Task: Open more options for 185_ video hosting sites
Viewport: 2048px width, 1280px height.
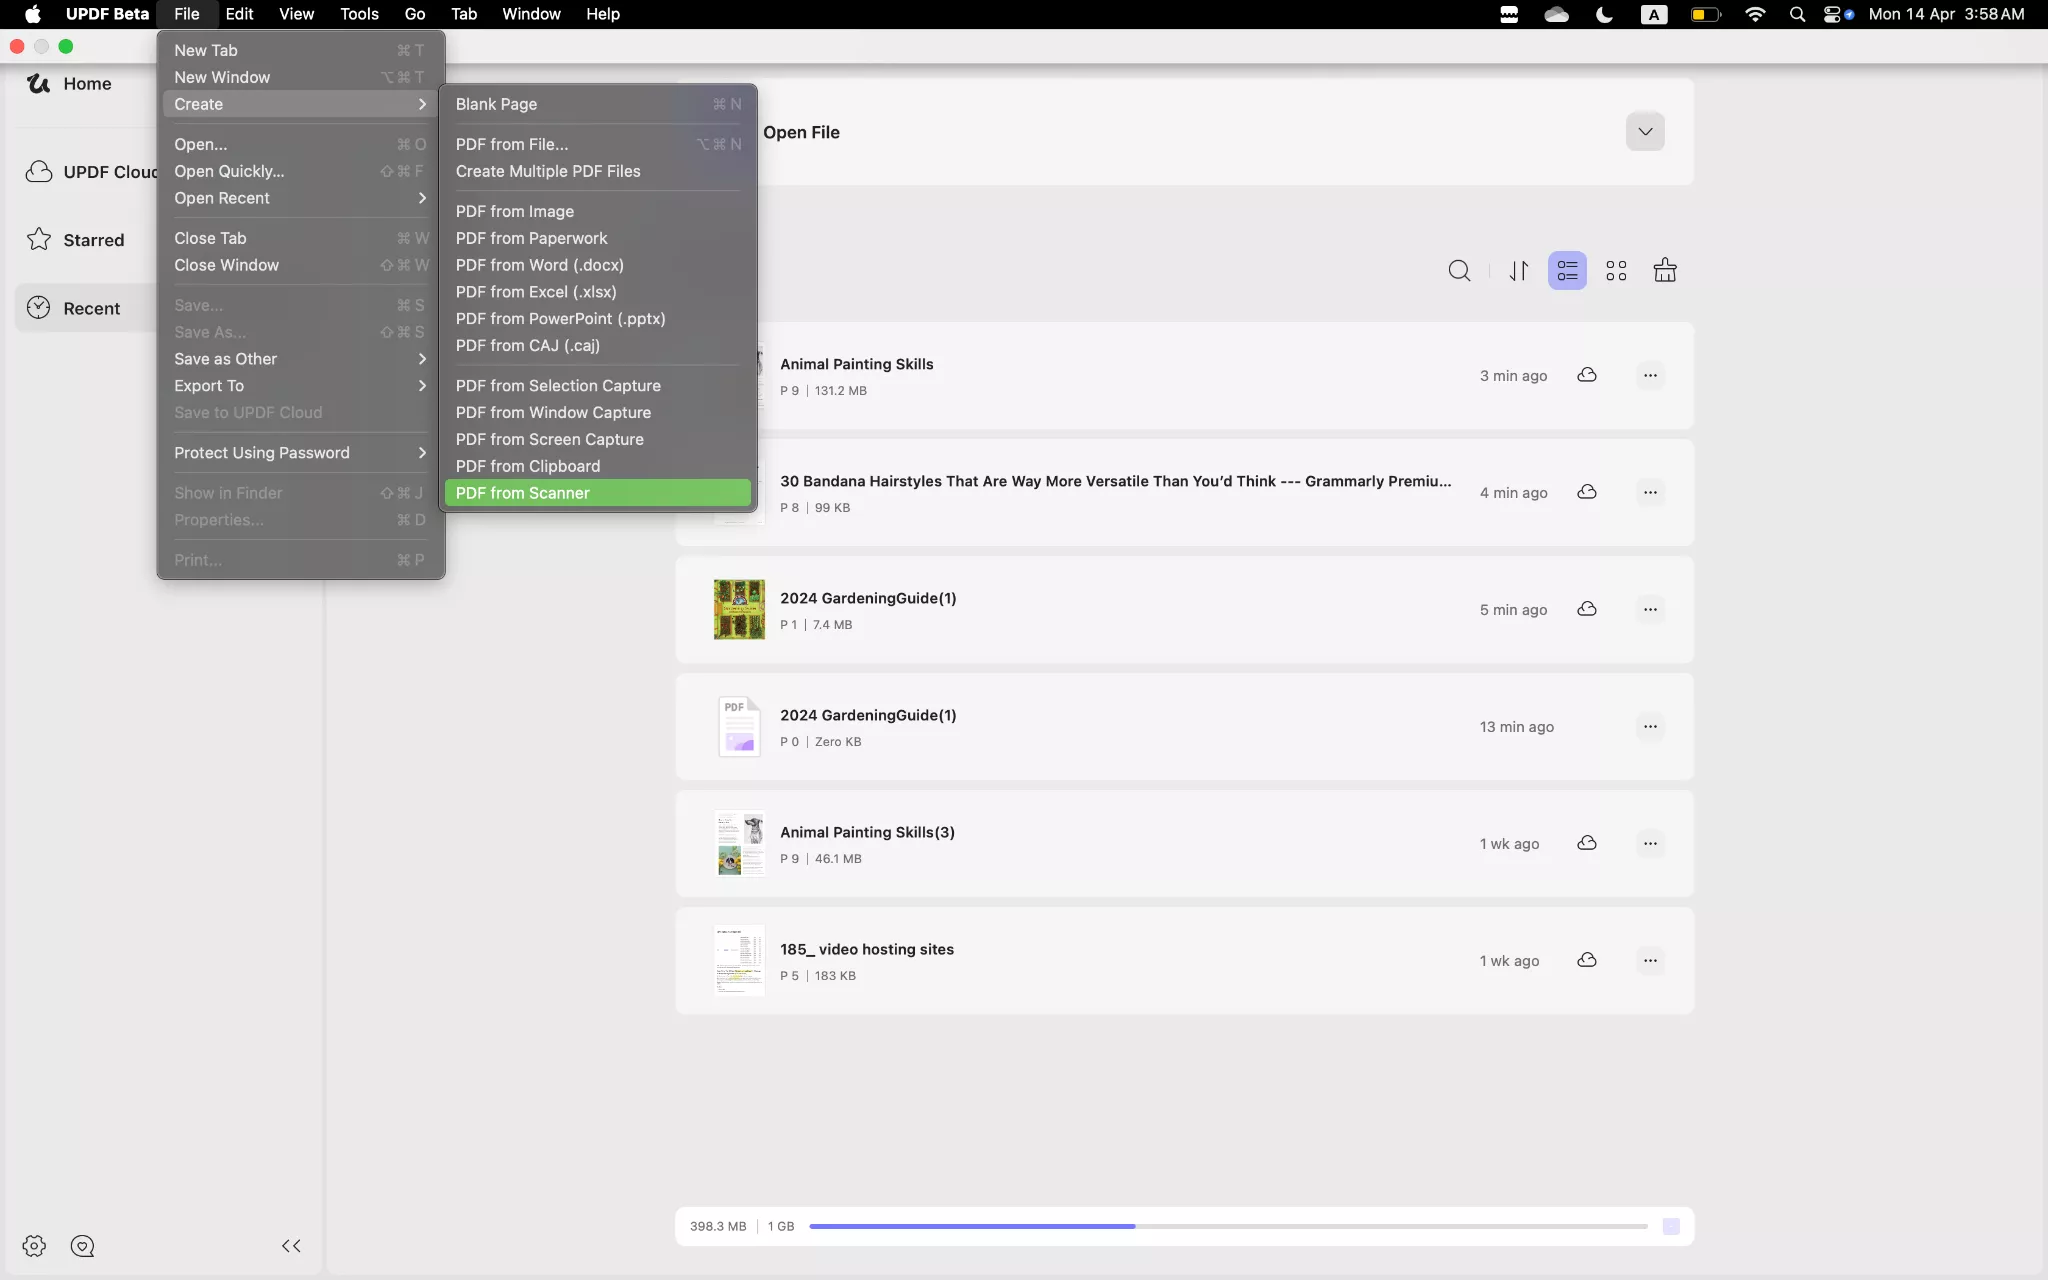Action: (1650, 961)
